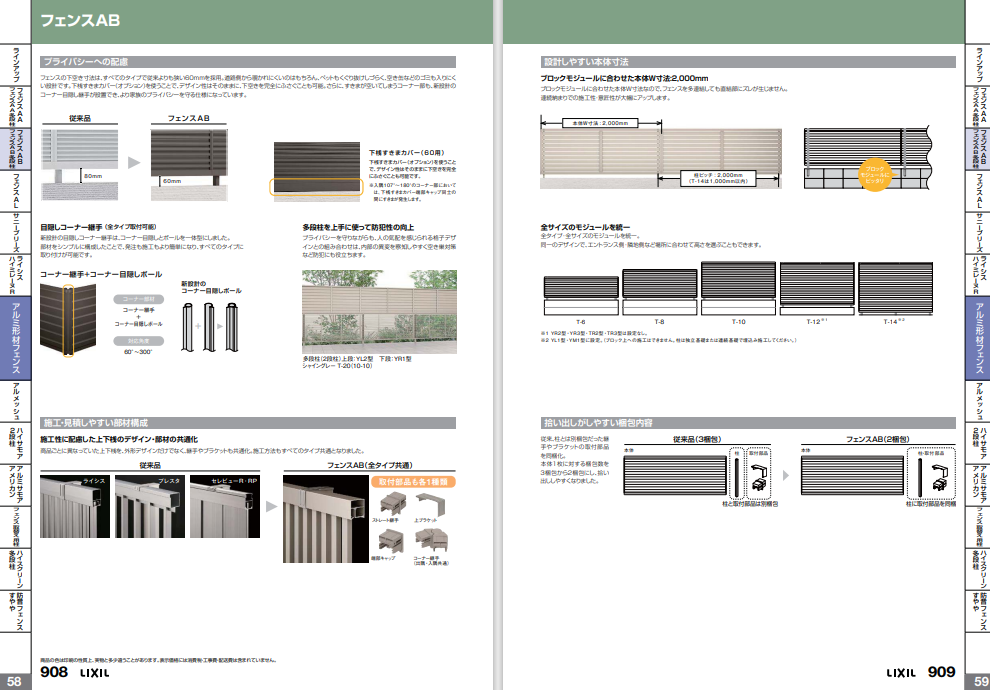Click the bracket parts icon in フェンスAB(2梱包) diagram
The width and height of the screenshot is (990, 690).
coord(939,477)
